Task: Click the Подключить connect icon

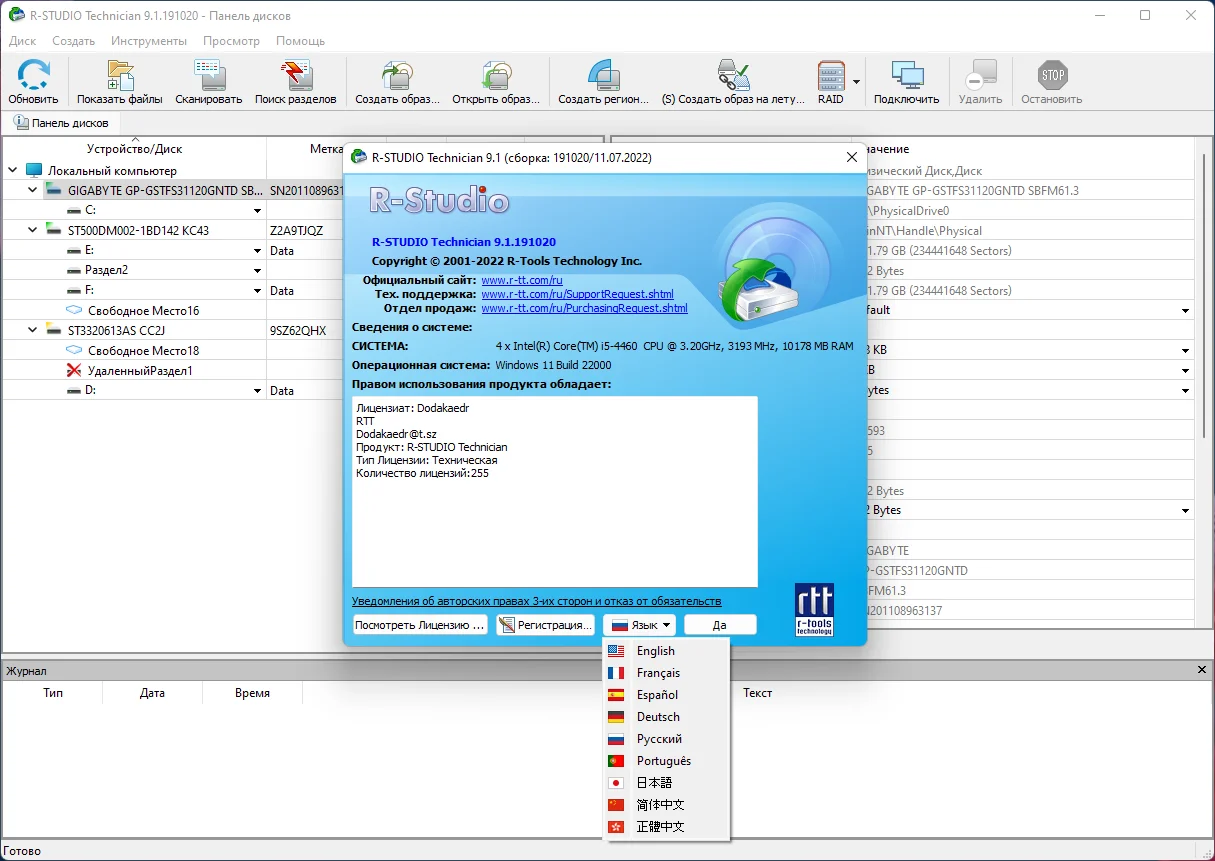Action: coord(906,76)
